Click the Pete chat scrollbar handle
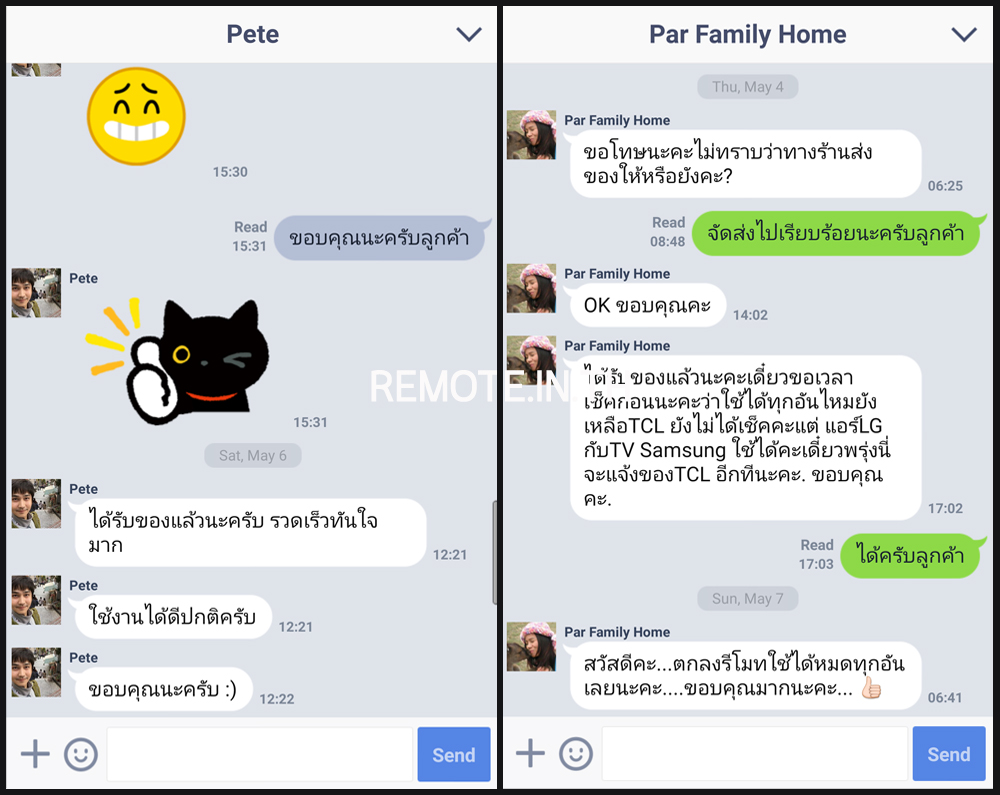 [x=494, y=552]
